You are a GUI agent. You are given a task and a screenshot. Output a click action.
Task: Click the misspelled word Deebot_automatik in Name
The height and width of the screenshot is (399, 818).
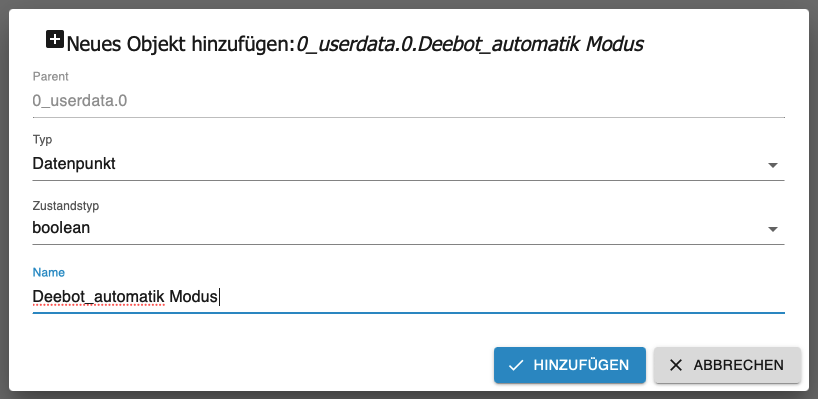[x=99, y=297]
